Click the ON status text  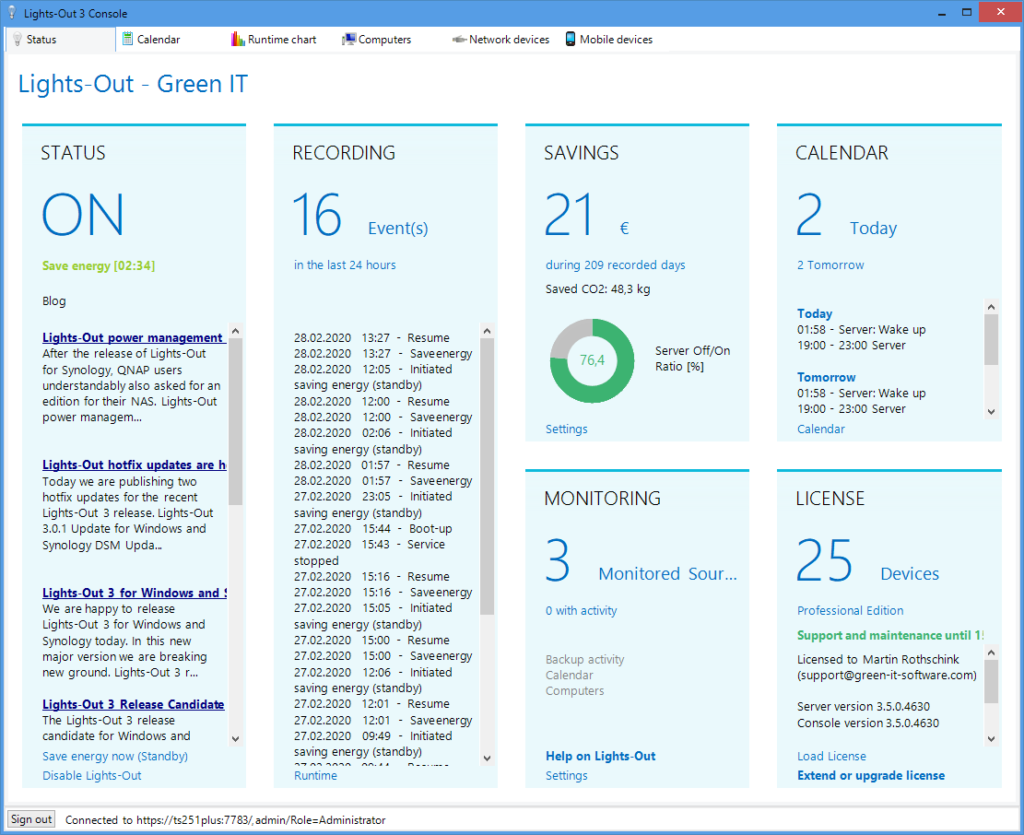83,215
